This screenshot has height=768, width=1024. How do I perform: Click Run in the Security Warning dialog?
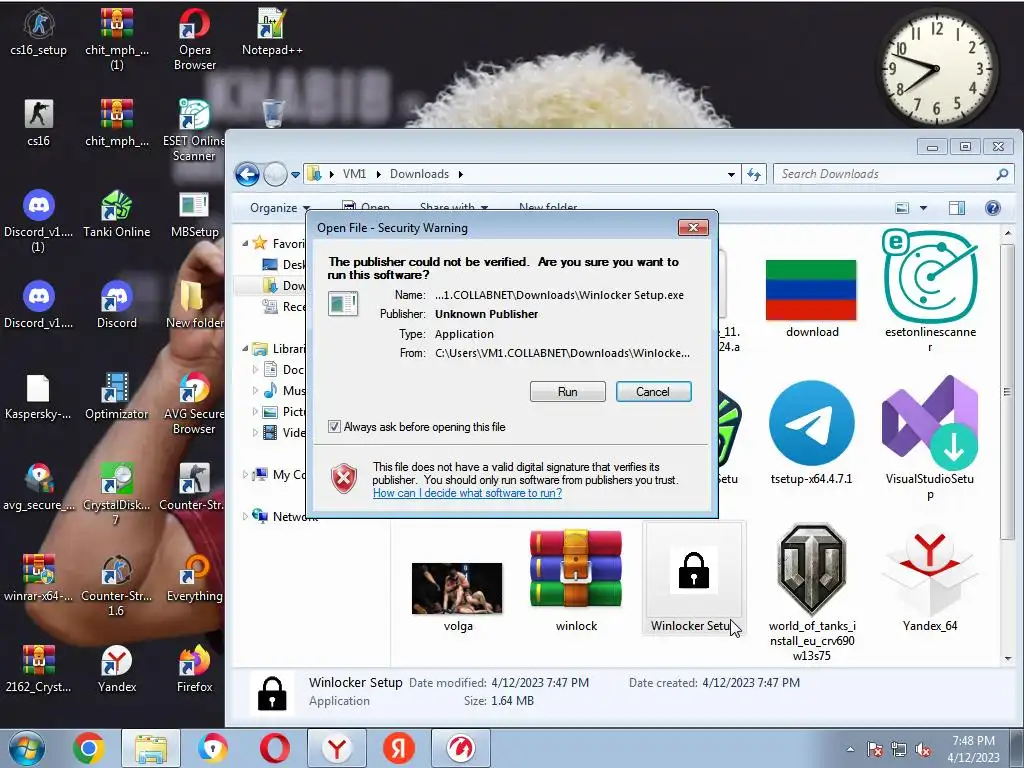click(568, 392)
